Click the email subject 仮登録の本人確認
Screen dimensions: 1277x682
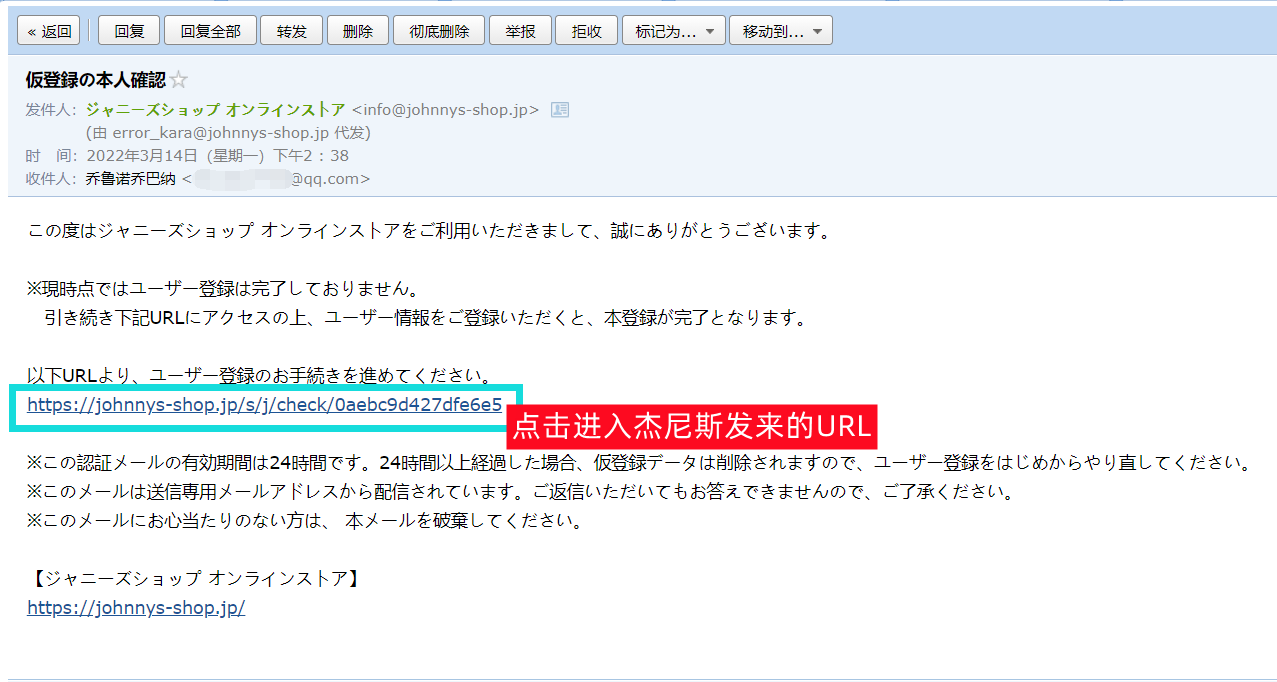click(96, 81)
